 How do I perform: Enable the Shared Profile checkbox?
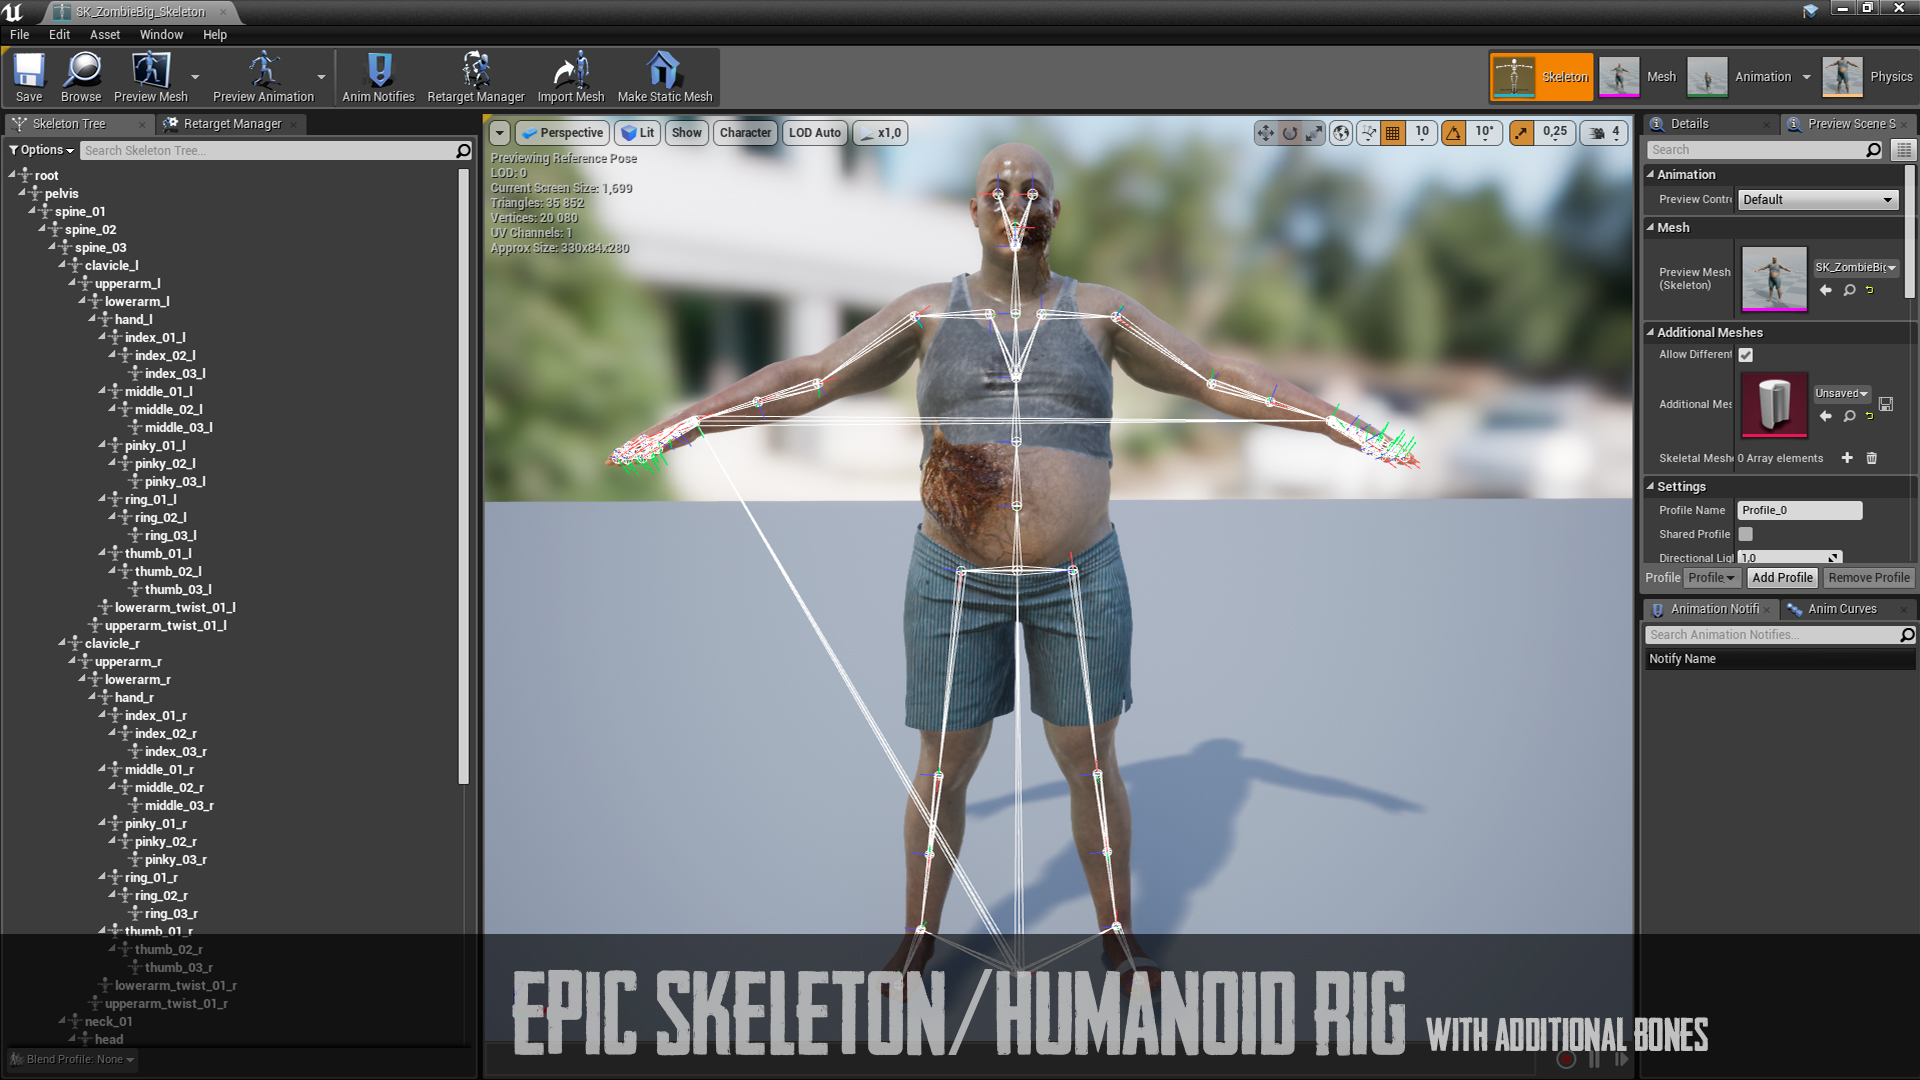click(x=1746, y=534)
